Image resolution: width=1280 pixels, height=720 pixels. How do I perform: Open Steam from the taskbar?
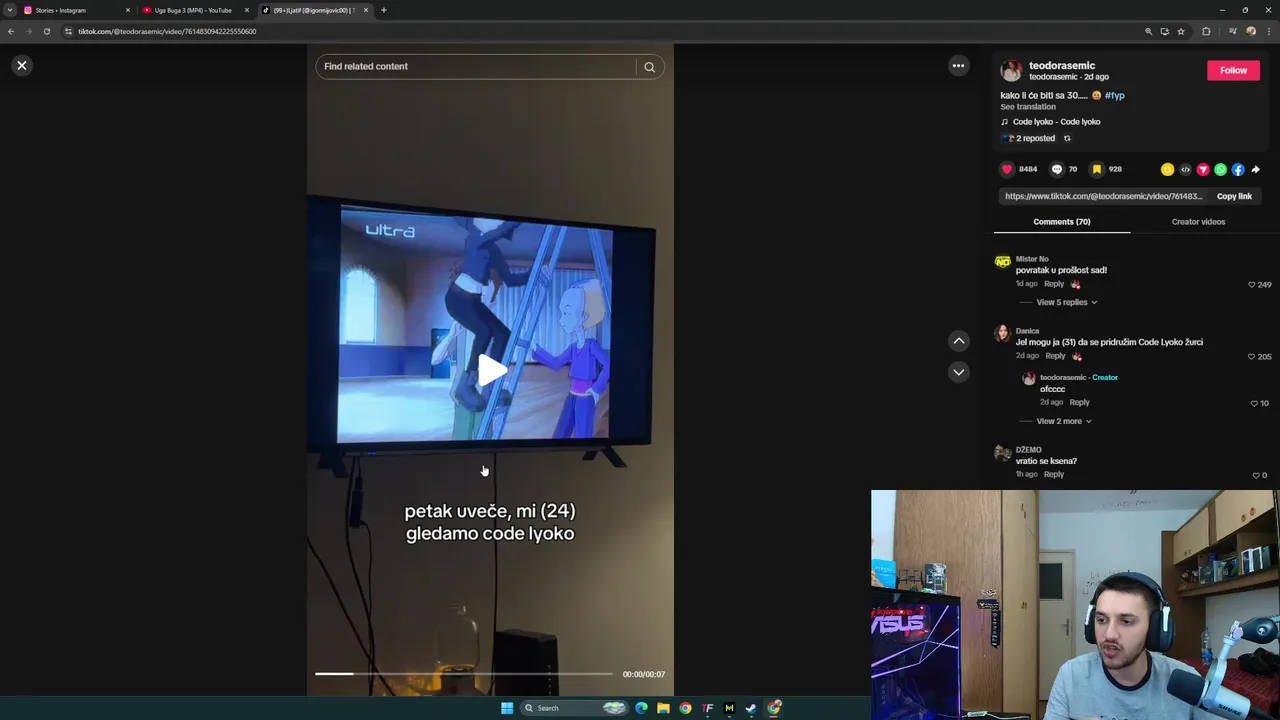coord(751,708)
